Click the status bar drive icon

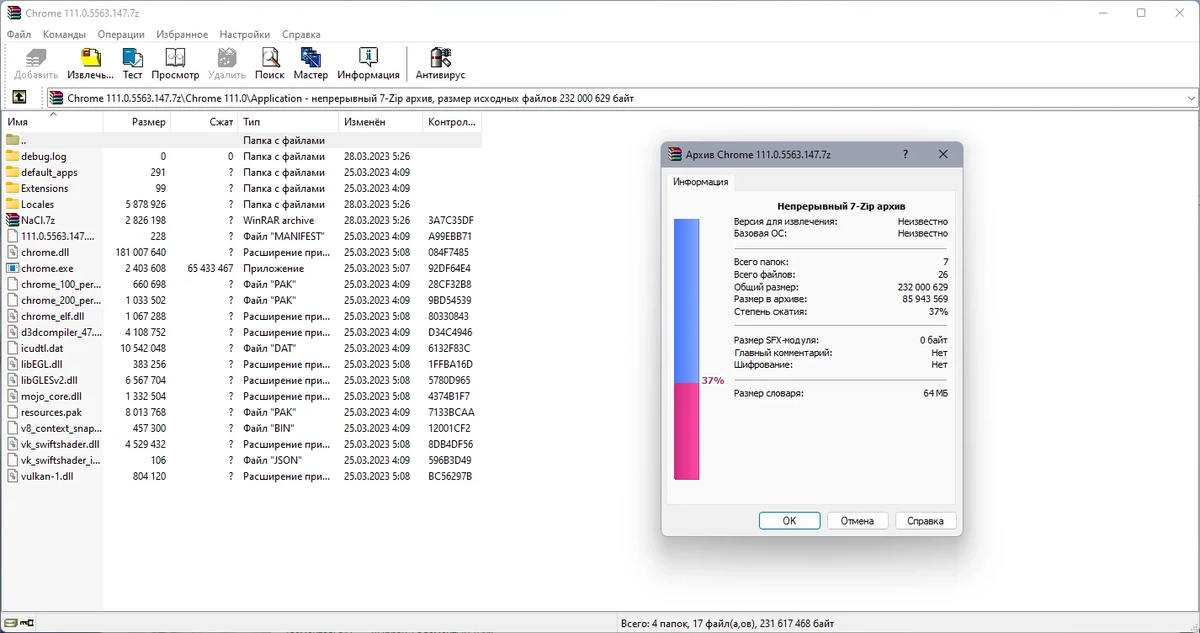click(12, 622)
